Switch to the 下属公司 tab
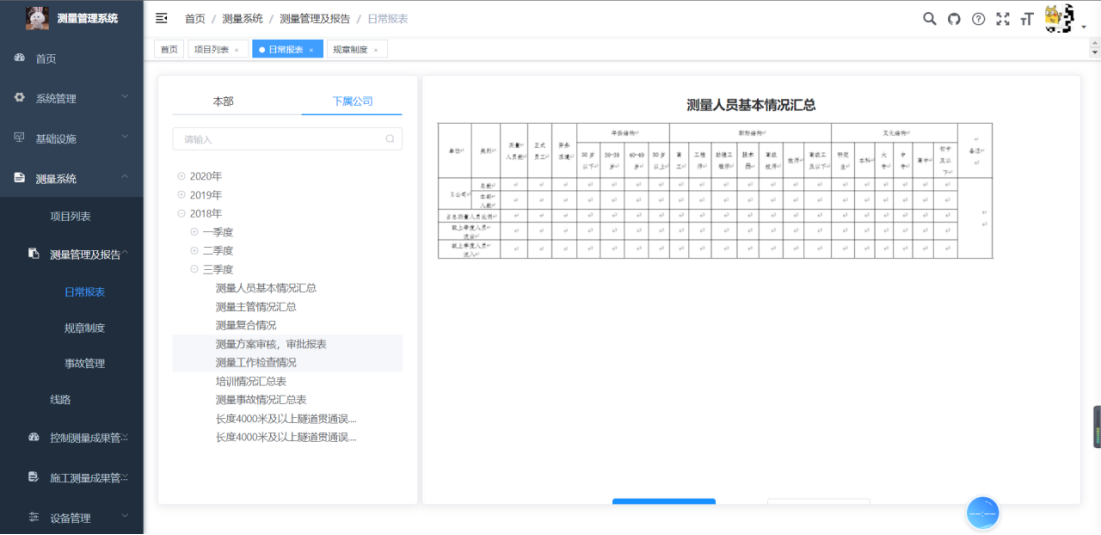Screen dimensions: 1101x535 tap(352, 101)
